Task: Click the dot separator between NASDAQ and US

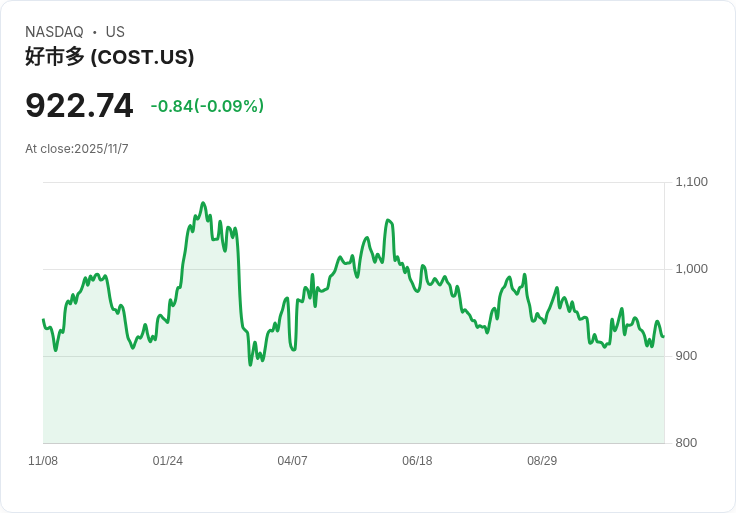Action: point(95,32)
